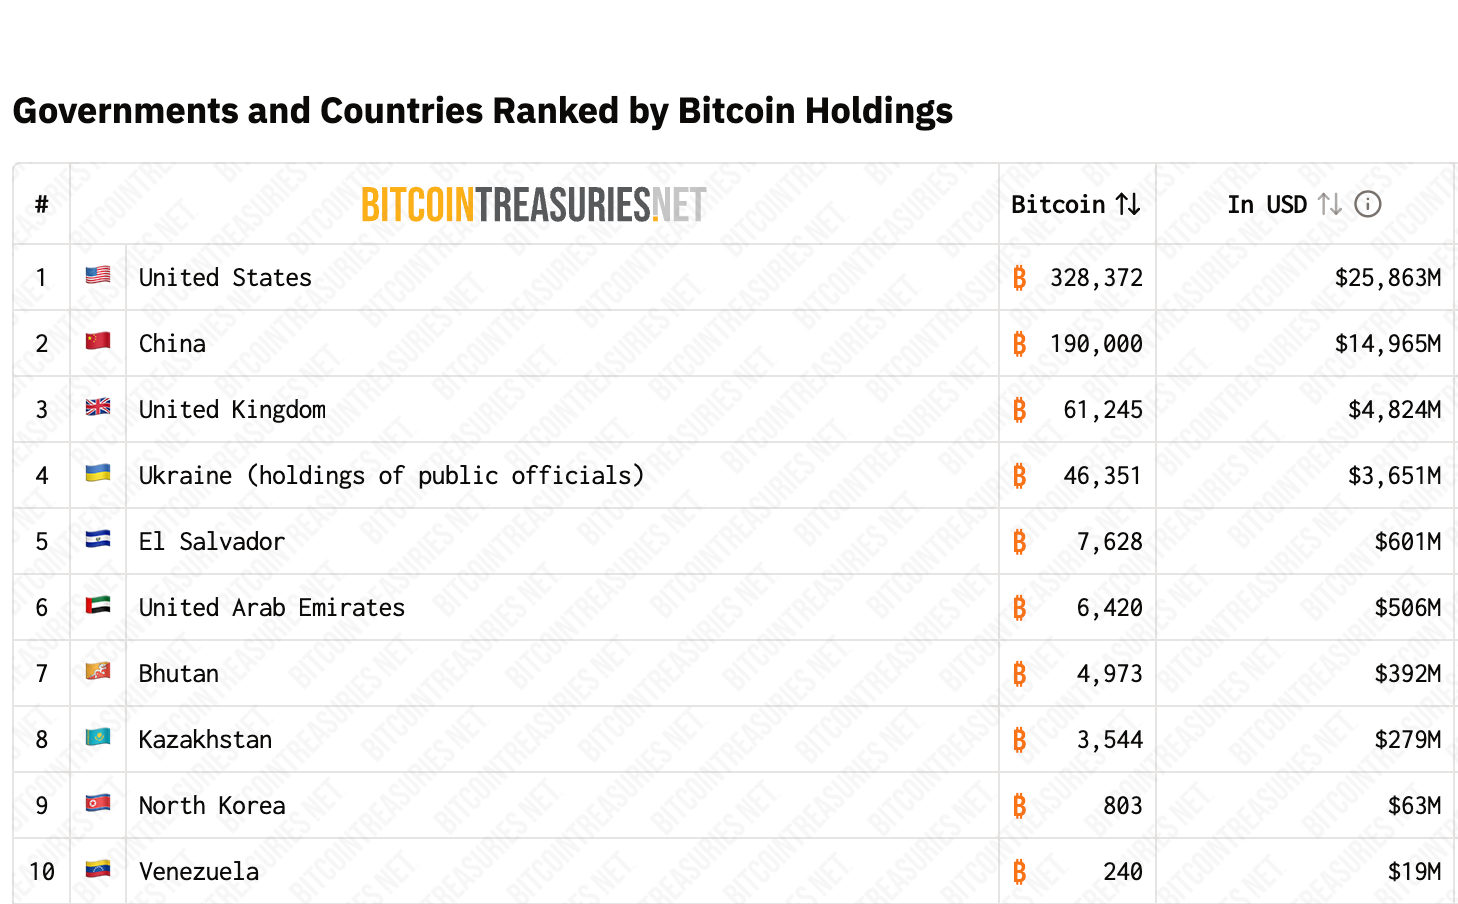This screenshot has width=1458, height=904.
Task: Open the United States entry
Action: (x=225, y=278)
